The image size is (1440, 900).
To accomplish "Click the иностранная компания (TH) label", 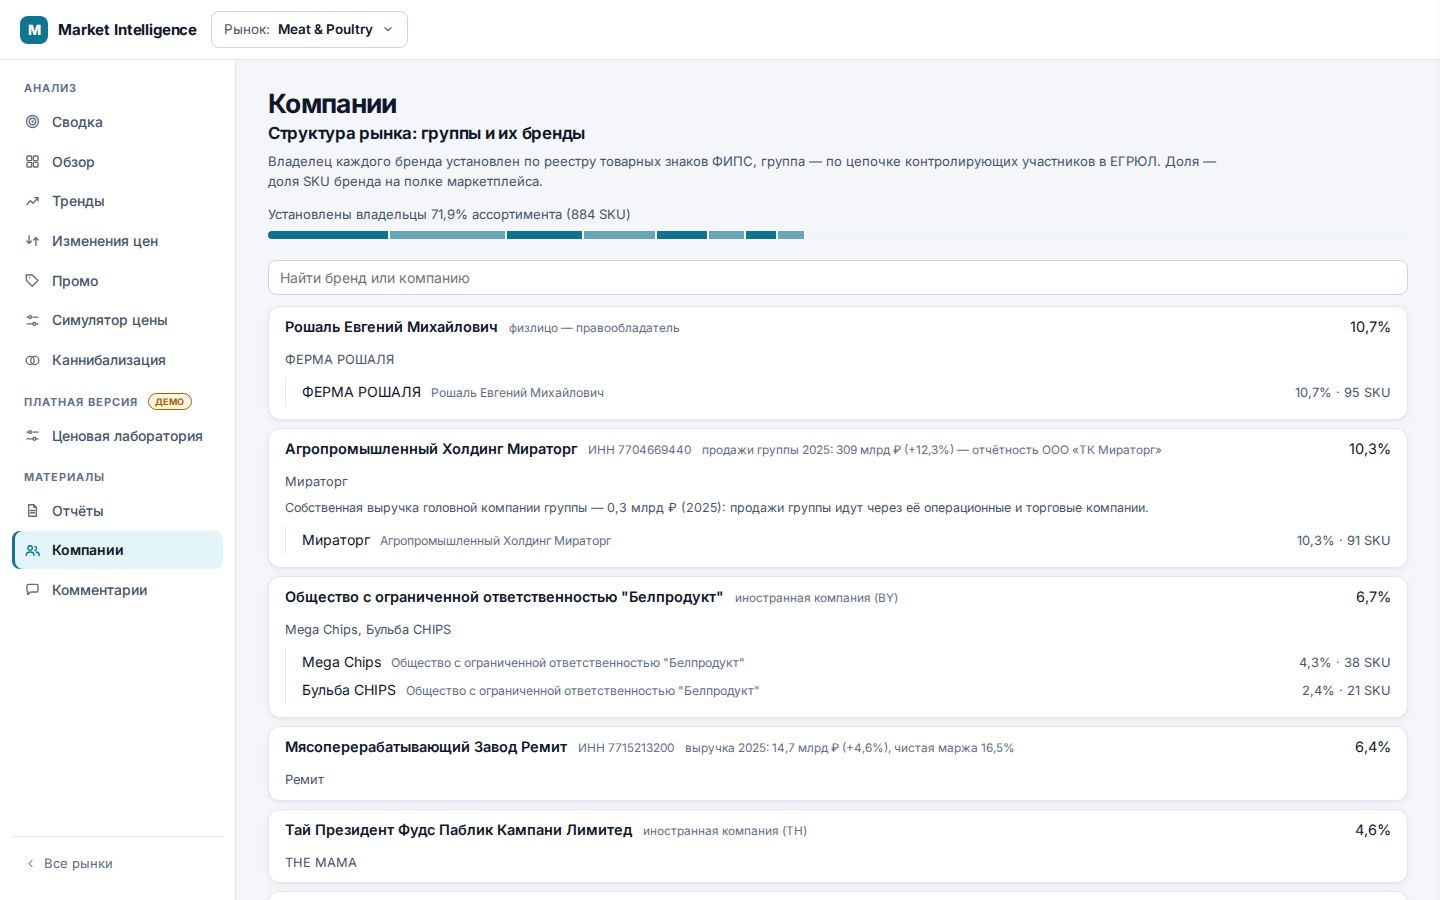I will coord(725,831).
